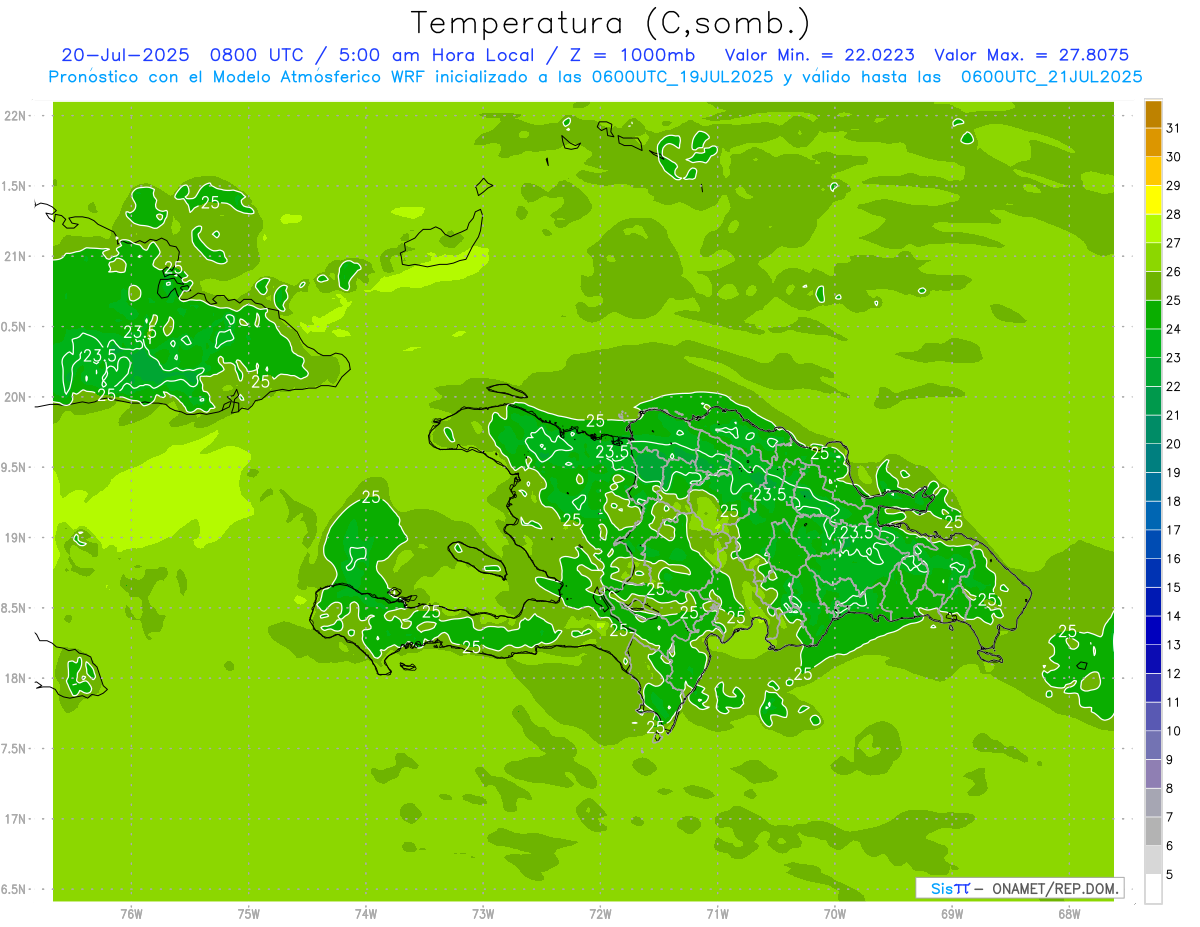Click colorbar label '31'

[x=1174, y=128]
